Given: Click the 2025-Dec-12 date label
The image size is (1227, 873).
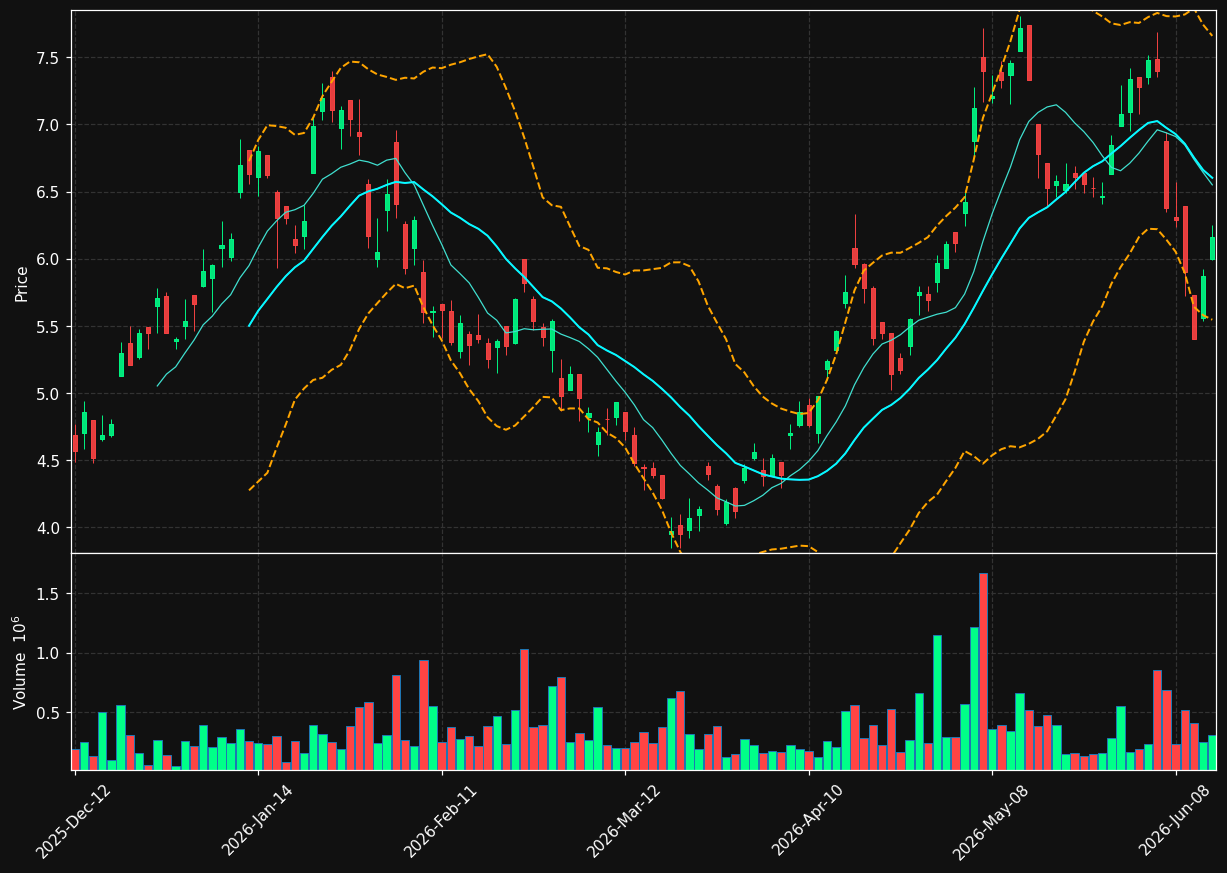Looking at the screenshot, I should tap(73, 820).
